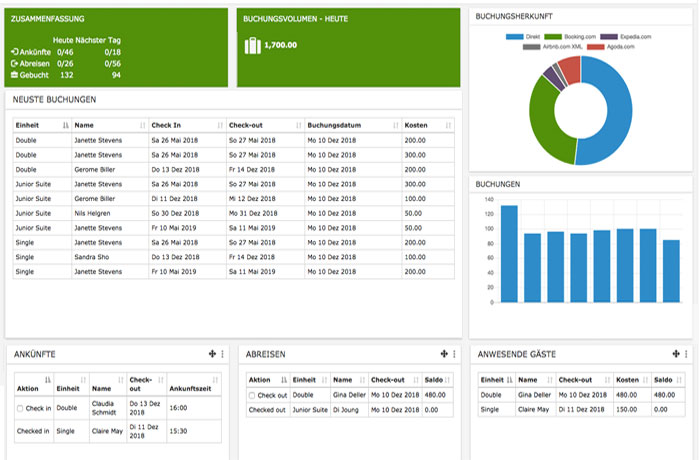The image size is (699, 460).
Task: Click the 1,700.00 booking volume value
Action: tap(280, 45)
